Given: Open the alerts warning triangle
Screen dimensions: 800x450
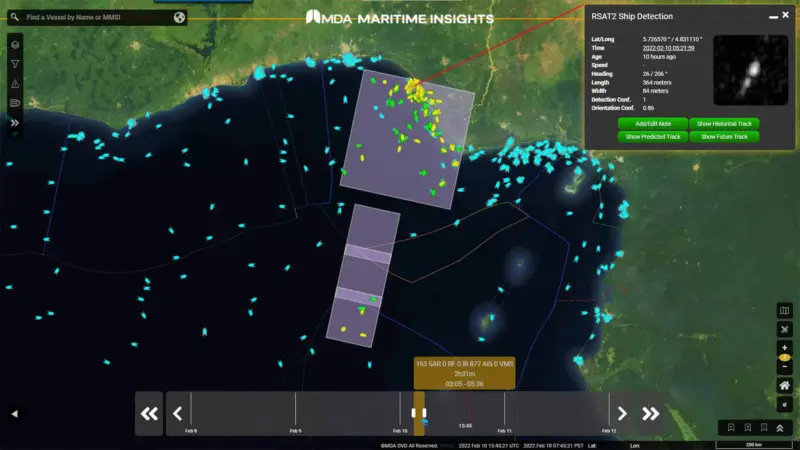Looking at the screenshot, I should point(15,83).
